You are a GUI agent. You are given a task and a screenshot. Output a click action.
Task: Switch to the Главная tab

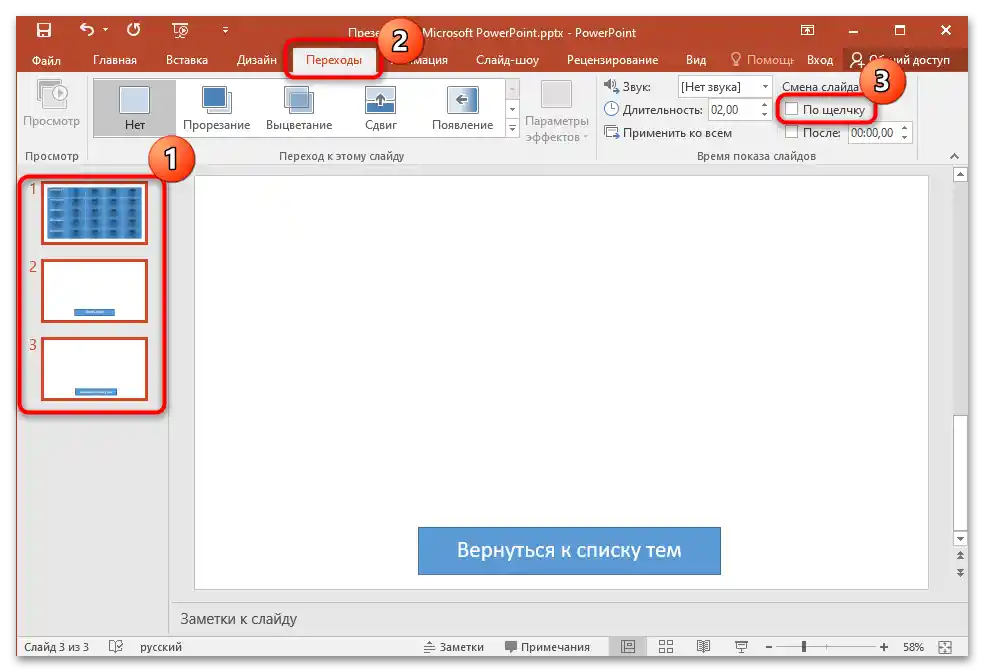click(115, 60)
